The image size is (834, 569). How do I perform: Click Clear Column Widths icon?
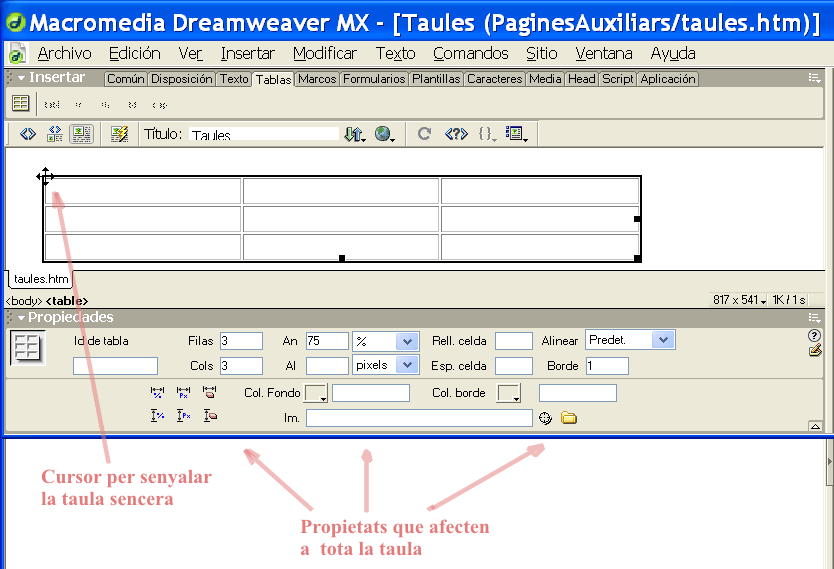point(210,392)
